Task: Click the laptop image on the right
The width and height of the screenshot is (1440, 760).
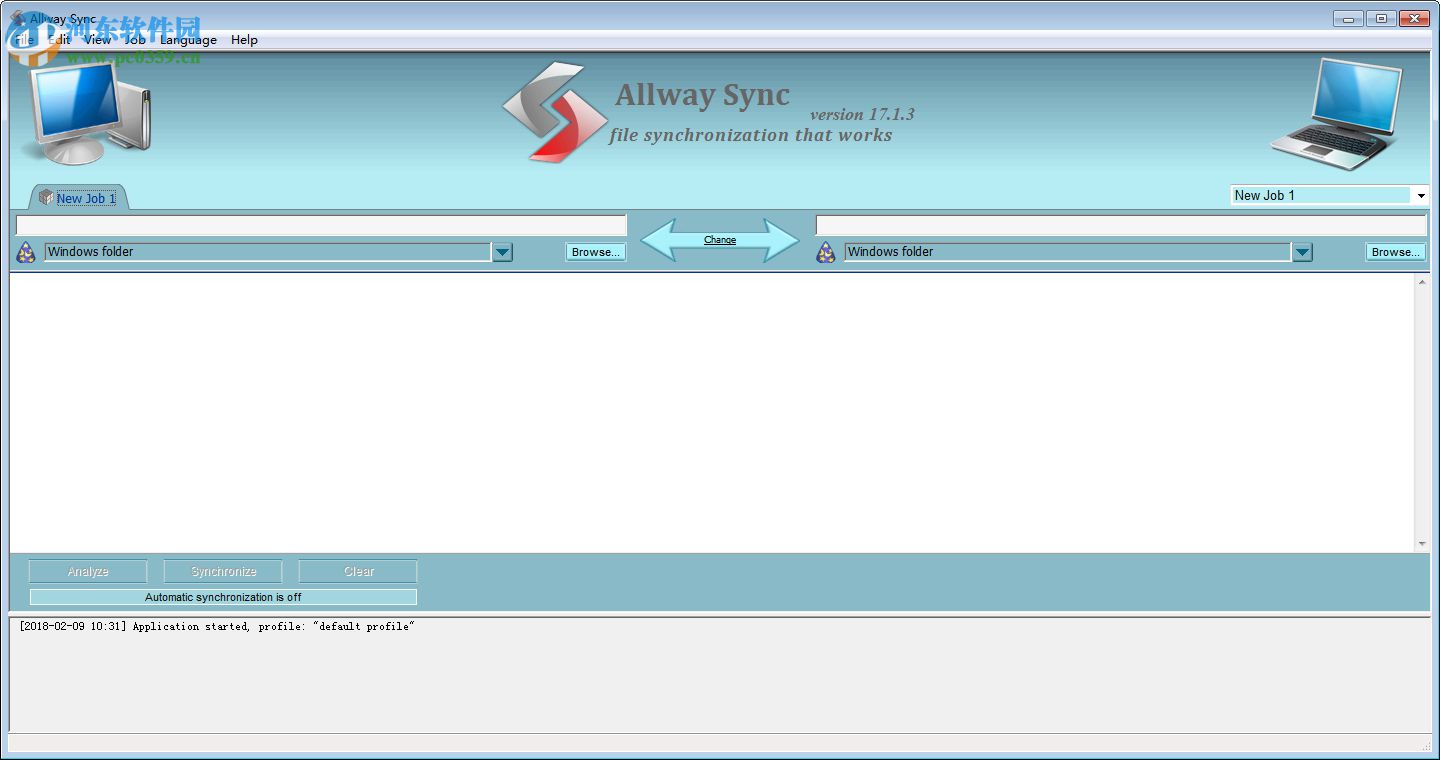Action: pyautogui.click(x=1337, y=113)
